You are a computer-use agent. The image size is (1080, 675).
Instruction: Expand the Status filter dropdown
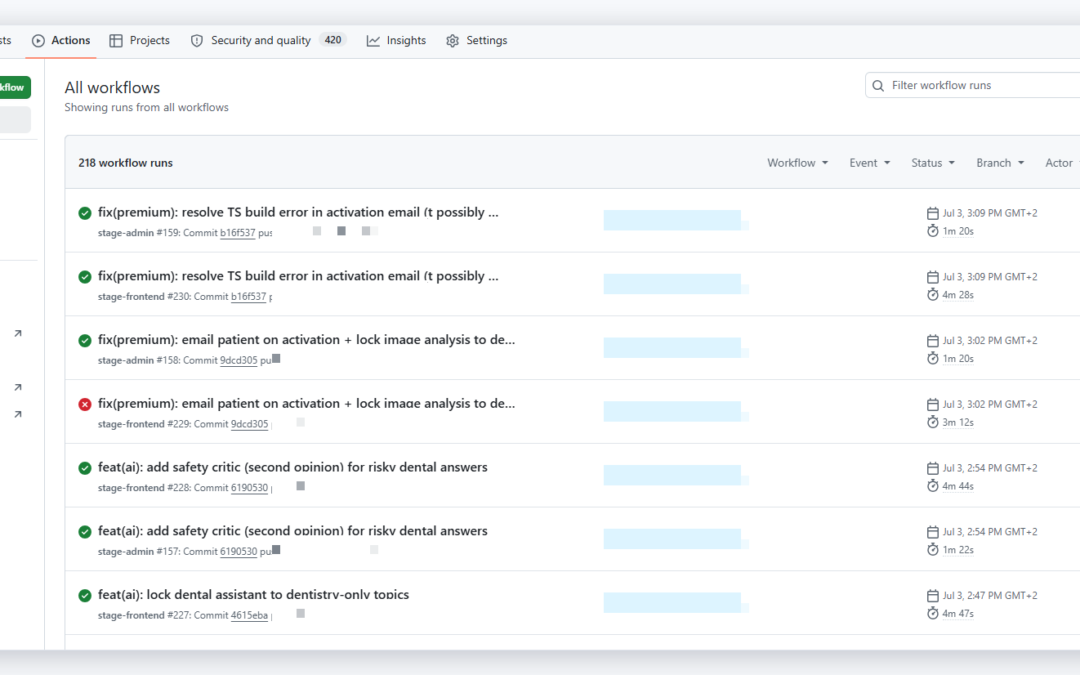point(933,163)
